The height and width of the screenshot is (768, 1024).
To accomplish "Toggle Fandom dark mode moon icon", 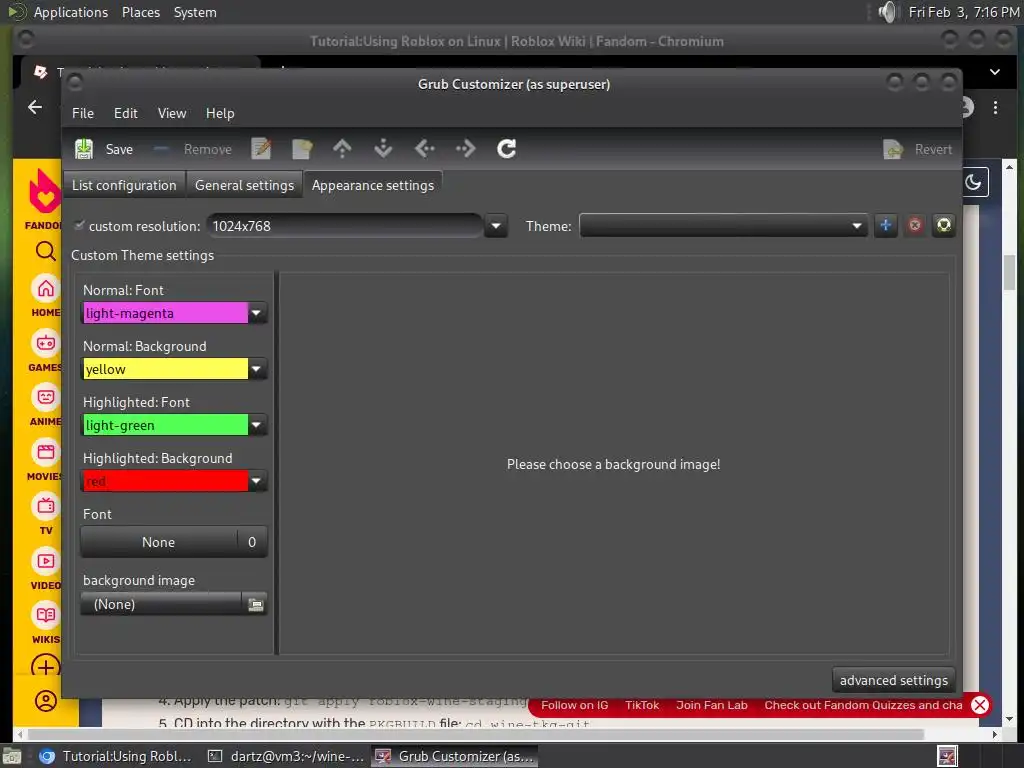I will (x=974, y=182).
